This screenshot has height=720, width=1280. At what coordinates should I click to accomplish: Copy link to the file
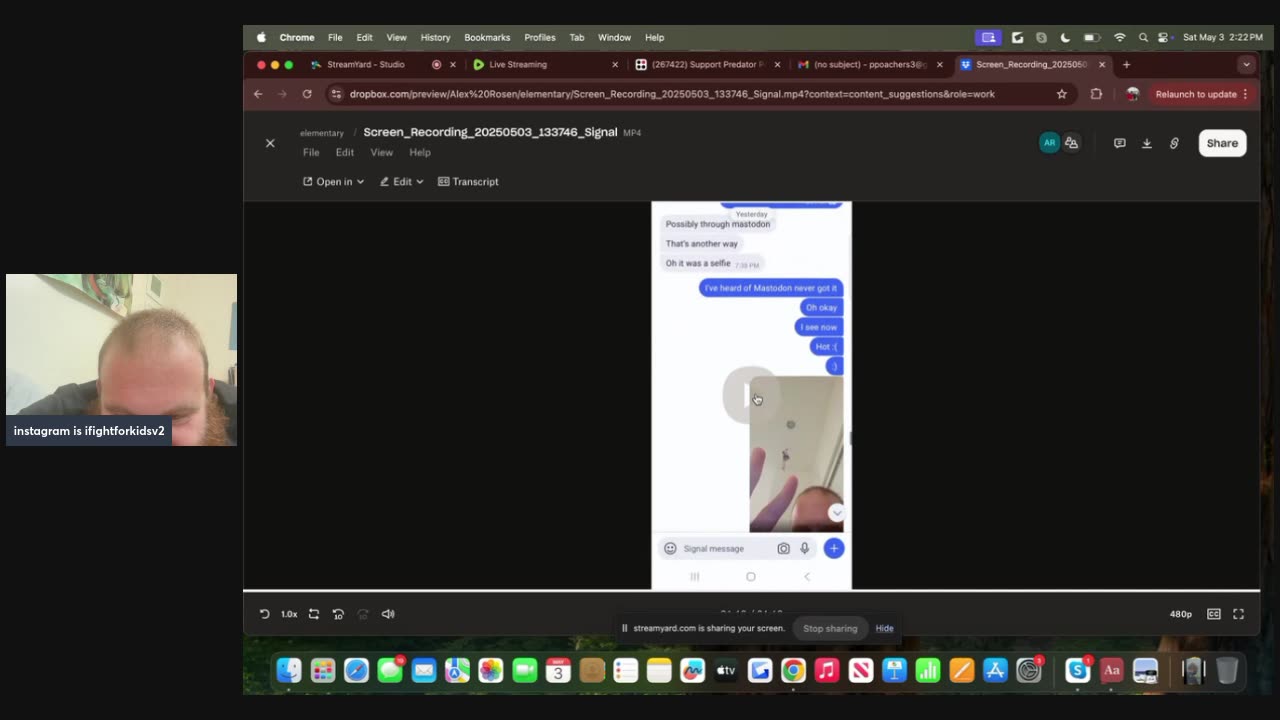[1174, 143]
